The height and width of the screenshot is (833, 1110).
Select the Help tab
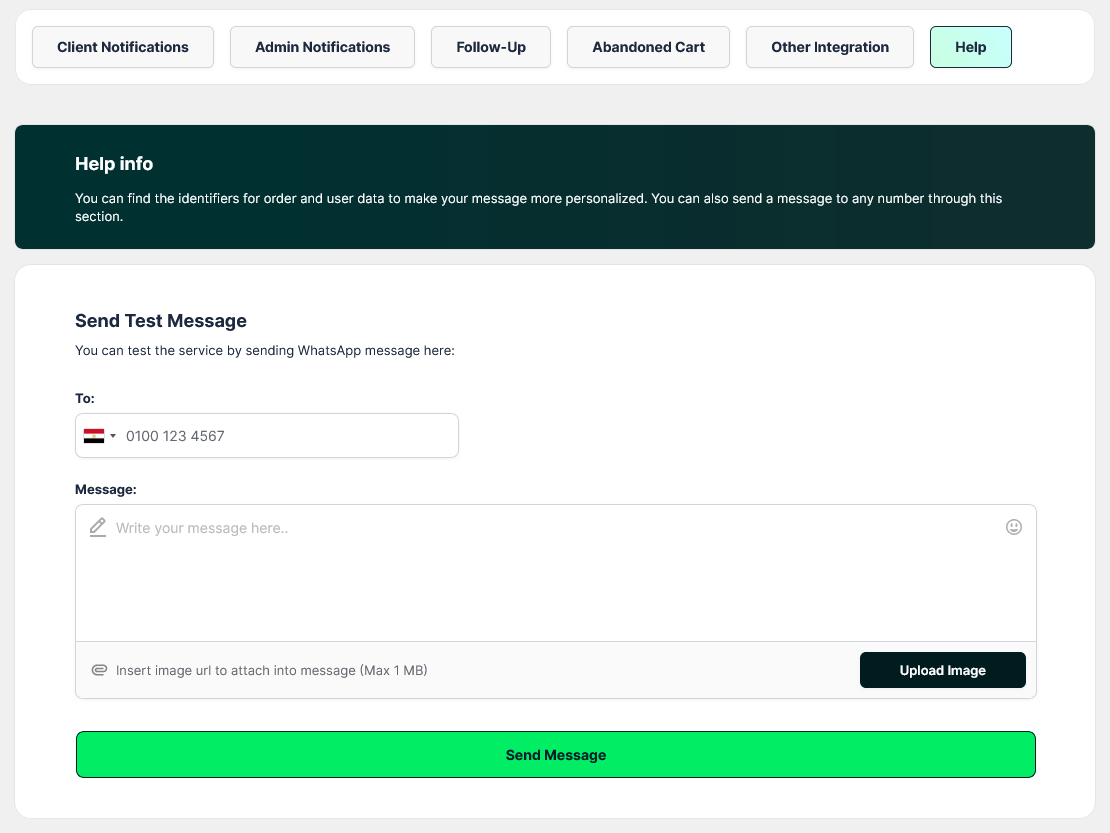point(970,47)
